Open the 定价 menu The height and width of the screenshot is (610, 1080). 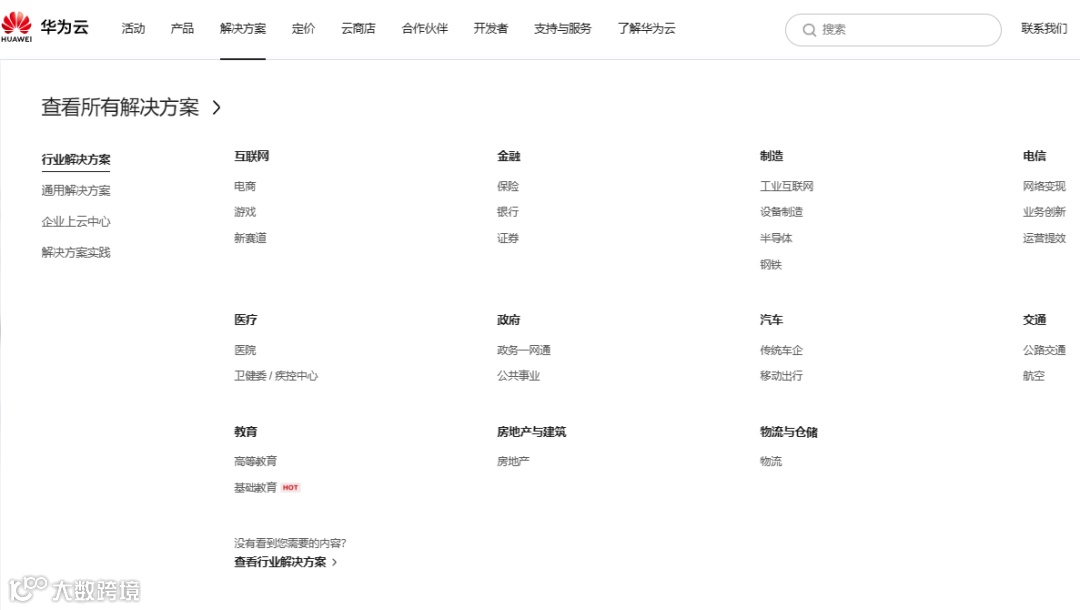[x=304, y=28]
